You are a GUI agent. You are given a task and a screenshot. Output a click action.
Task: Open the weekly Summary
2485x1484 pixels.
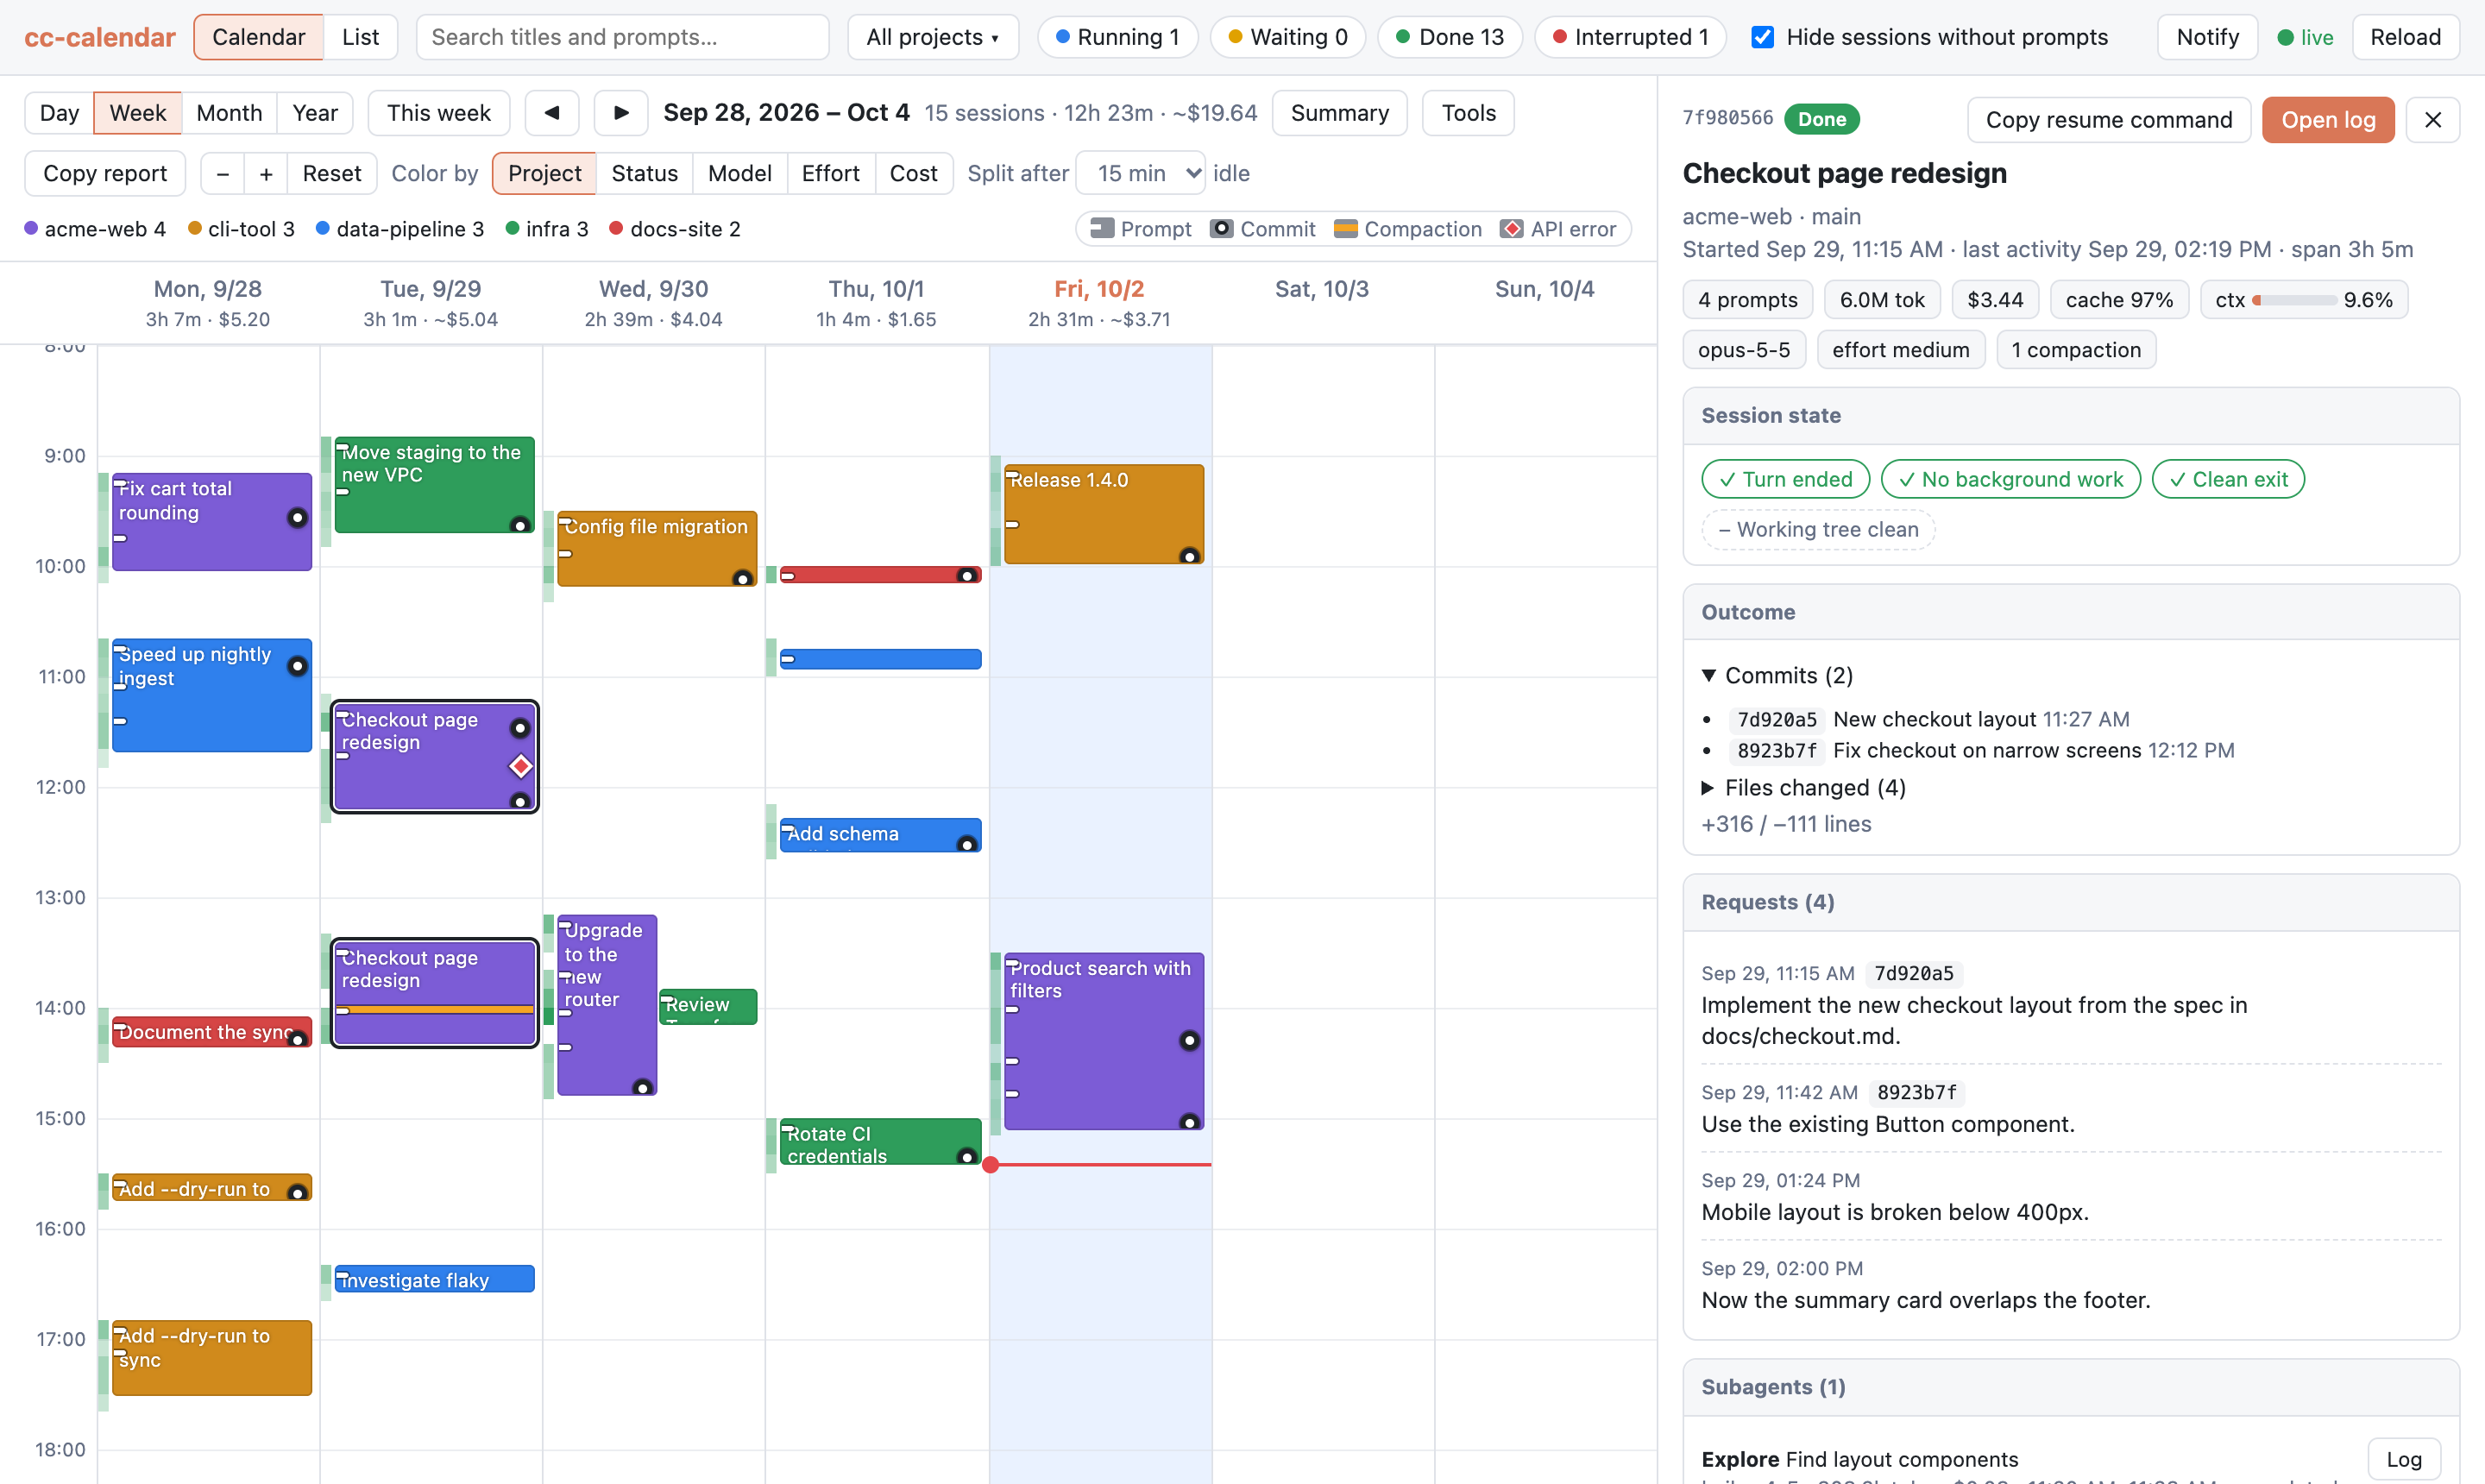(x=1340, y=113)
